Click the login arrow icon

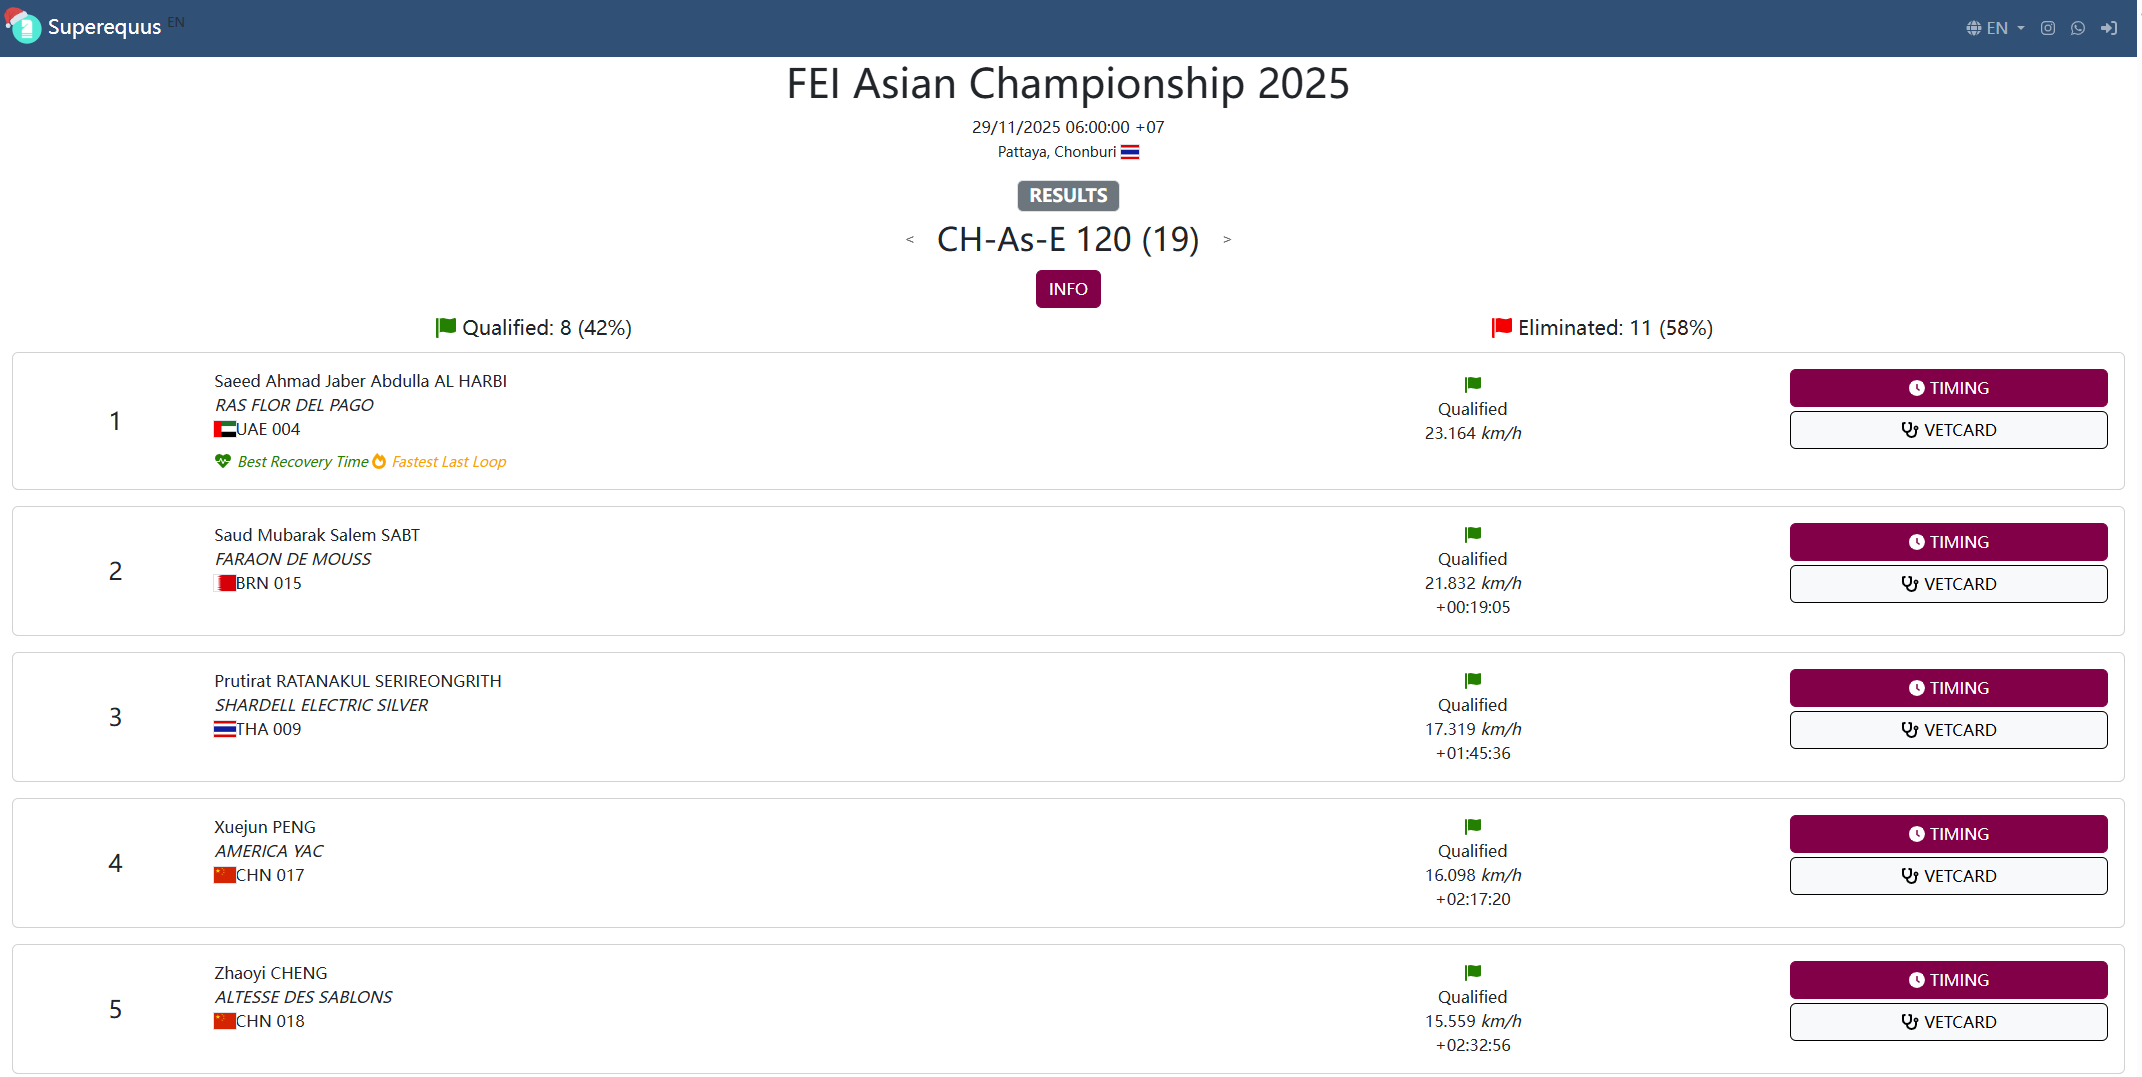coord(2109,28)
